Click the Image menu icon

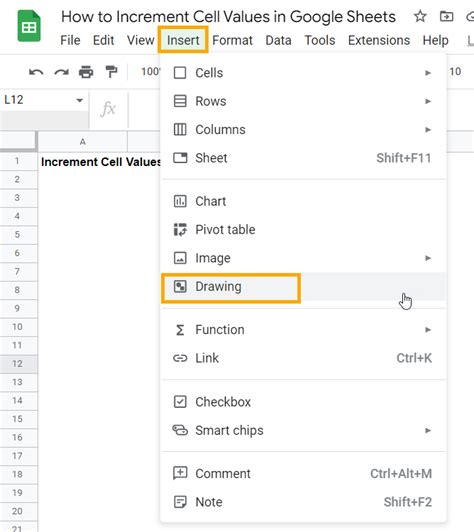(180, 258)
